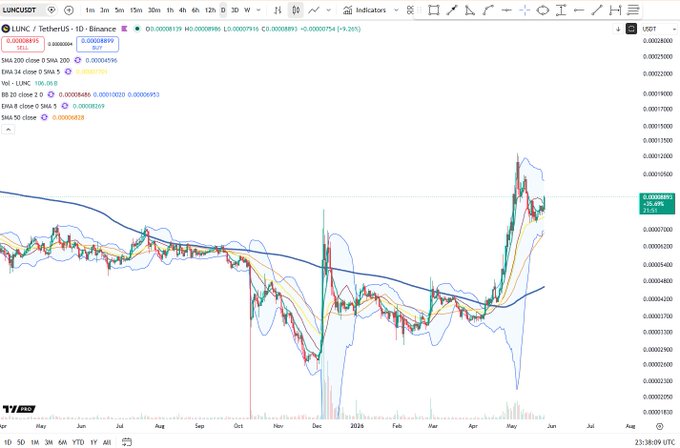Click the SMA 200 indicator settings icon

click(x=78, y=60)
